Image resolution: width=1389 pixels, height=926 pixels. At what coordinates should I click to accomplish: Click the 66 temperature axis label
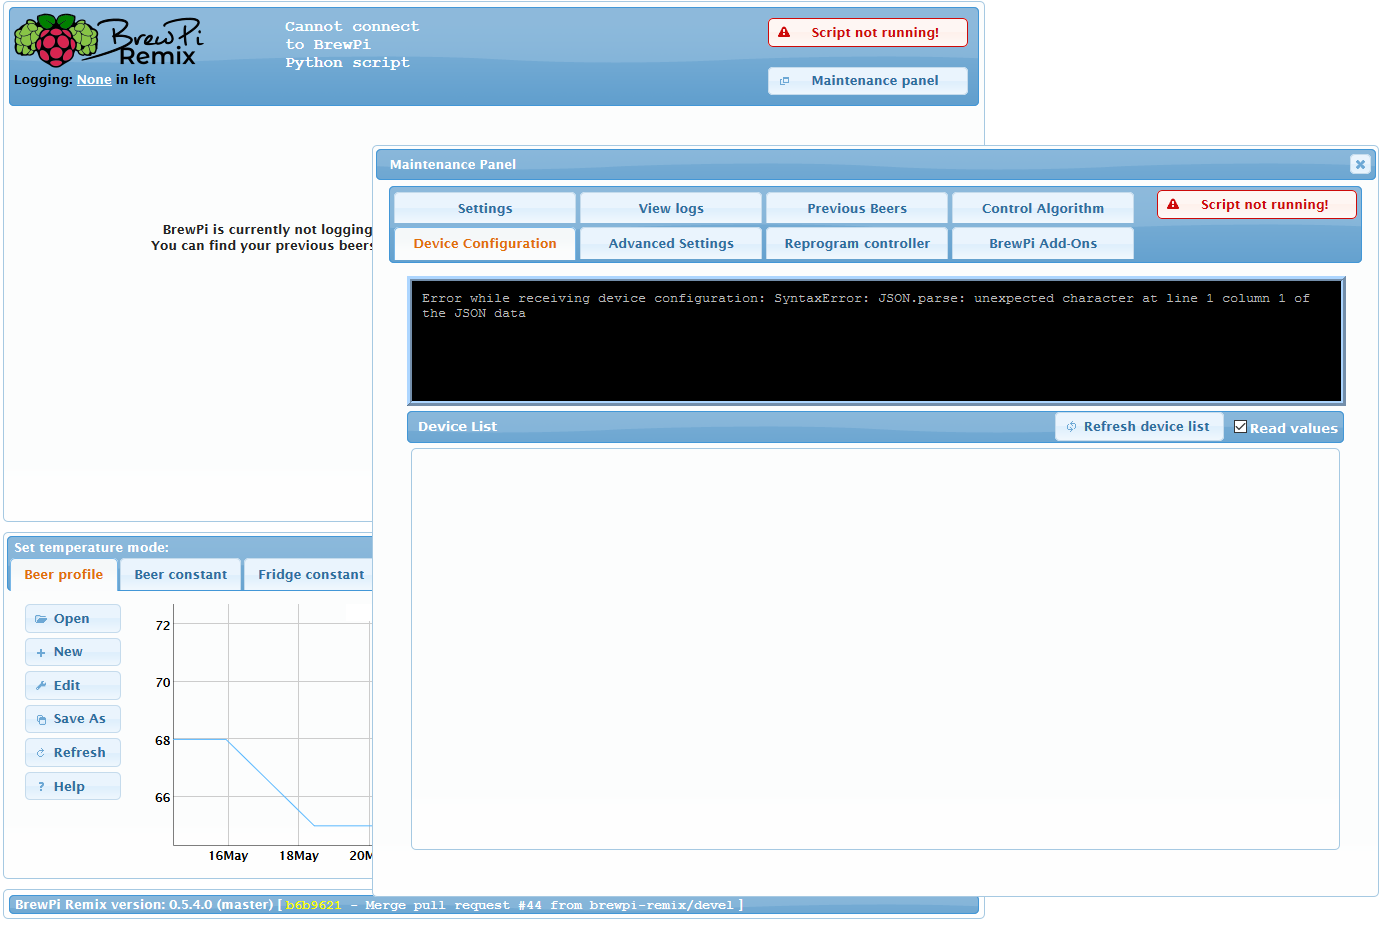[x=163, y=798]
